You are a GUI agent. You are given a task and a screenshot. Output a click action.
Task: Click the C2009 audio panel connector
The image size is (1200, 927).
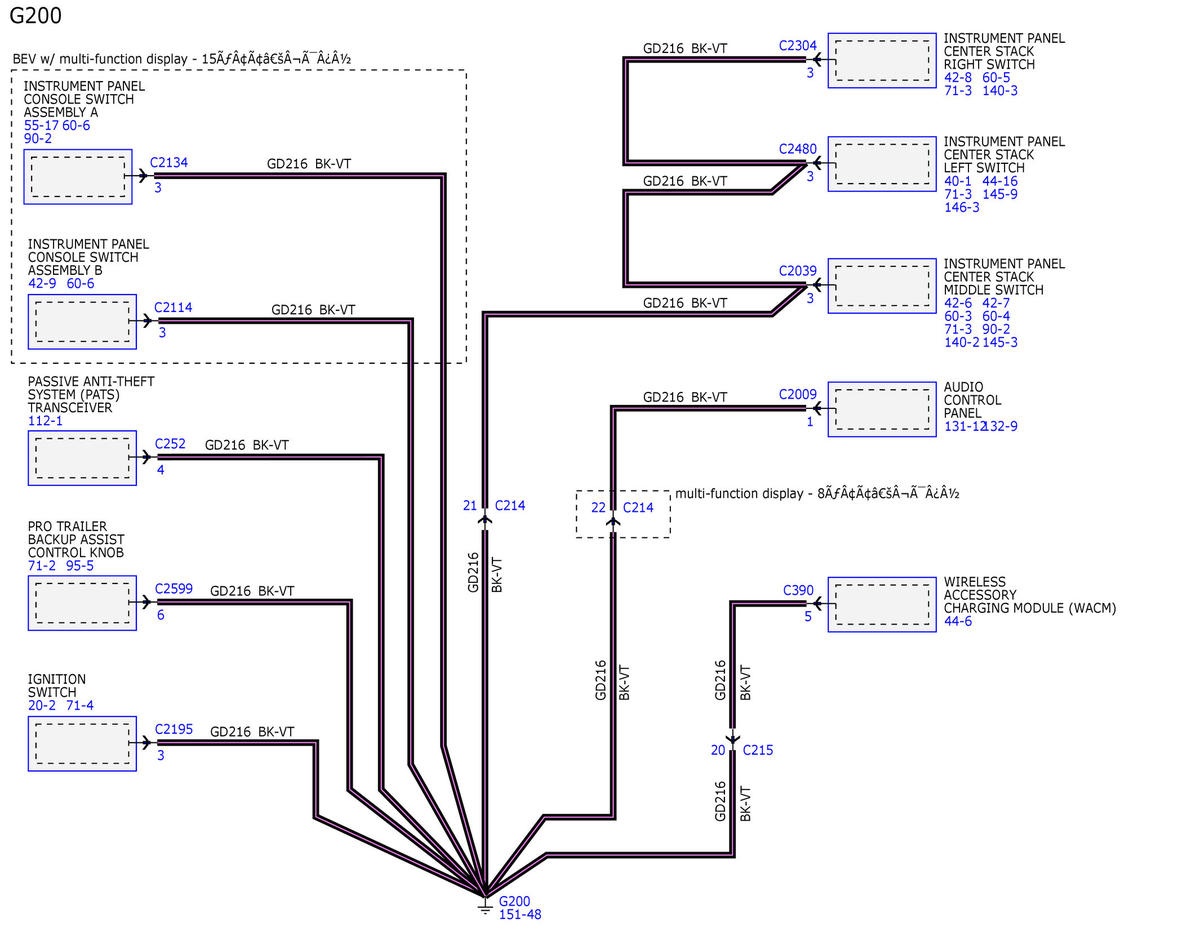coord(798,394)
